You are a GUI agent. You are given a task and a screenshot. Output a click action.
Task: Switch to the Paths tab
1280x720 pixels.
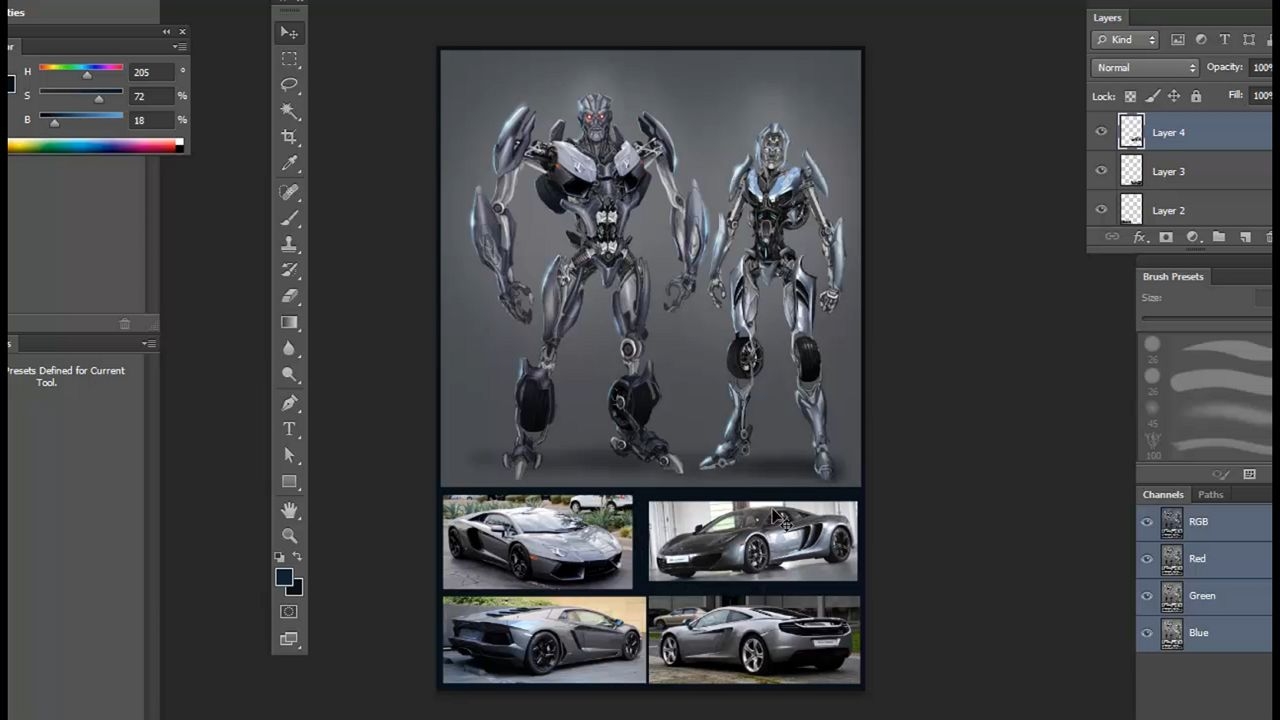pos(1211,495)
